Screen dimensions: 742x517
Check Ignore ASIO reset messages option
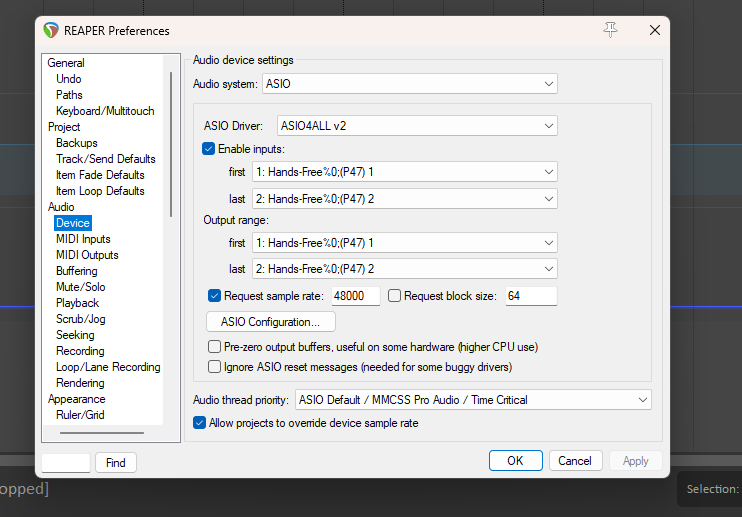[215, 367]
